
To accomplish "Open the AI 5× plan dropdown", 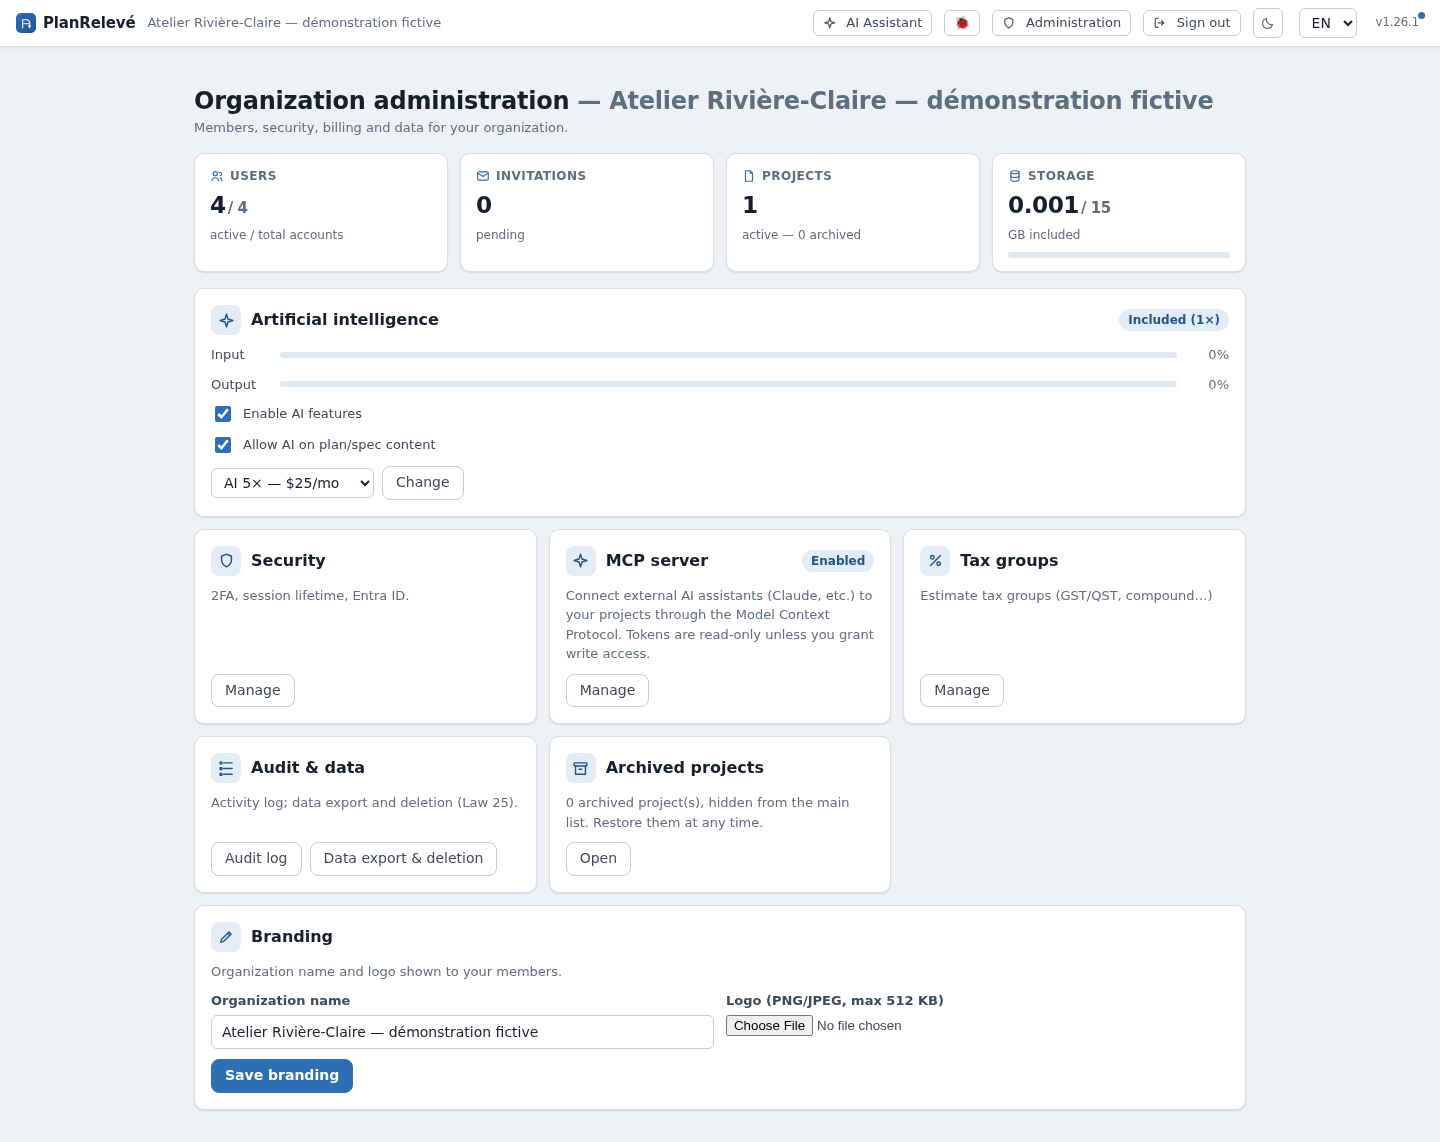I will click(292, 483).
